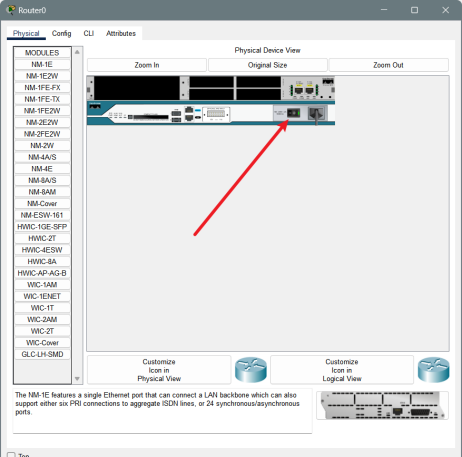Select the NM-4A/S module
462x457 pixels.
tap(42, 157)
